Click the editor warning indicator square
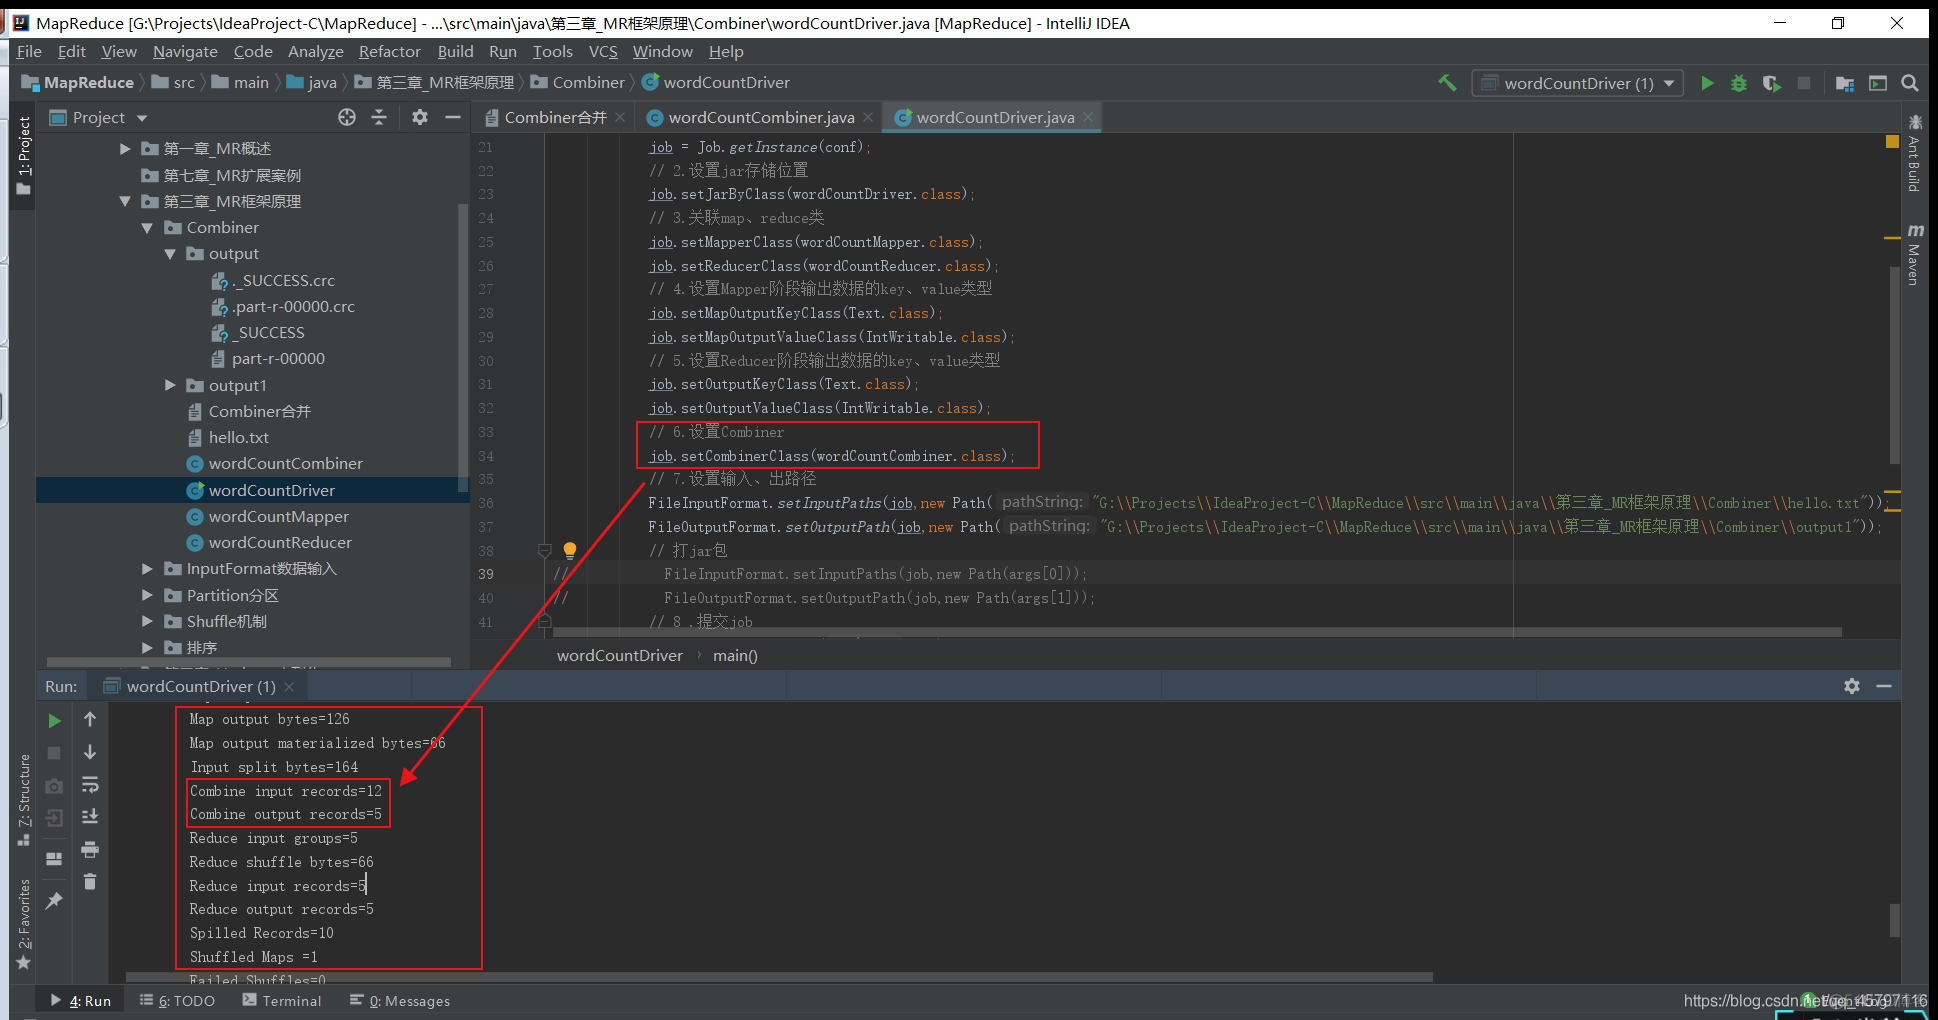1938x1020 pixels. (x=1892, y=142)
